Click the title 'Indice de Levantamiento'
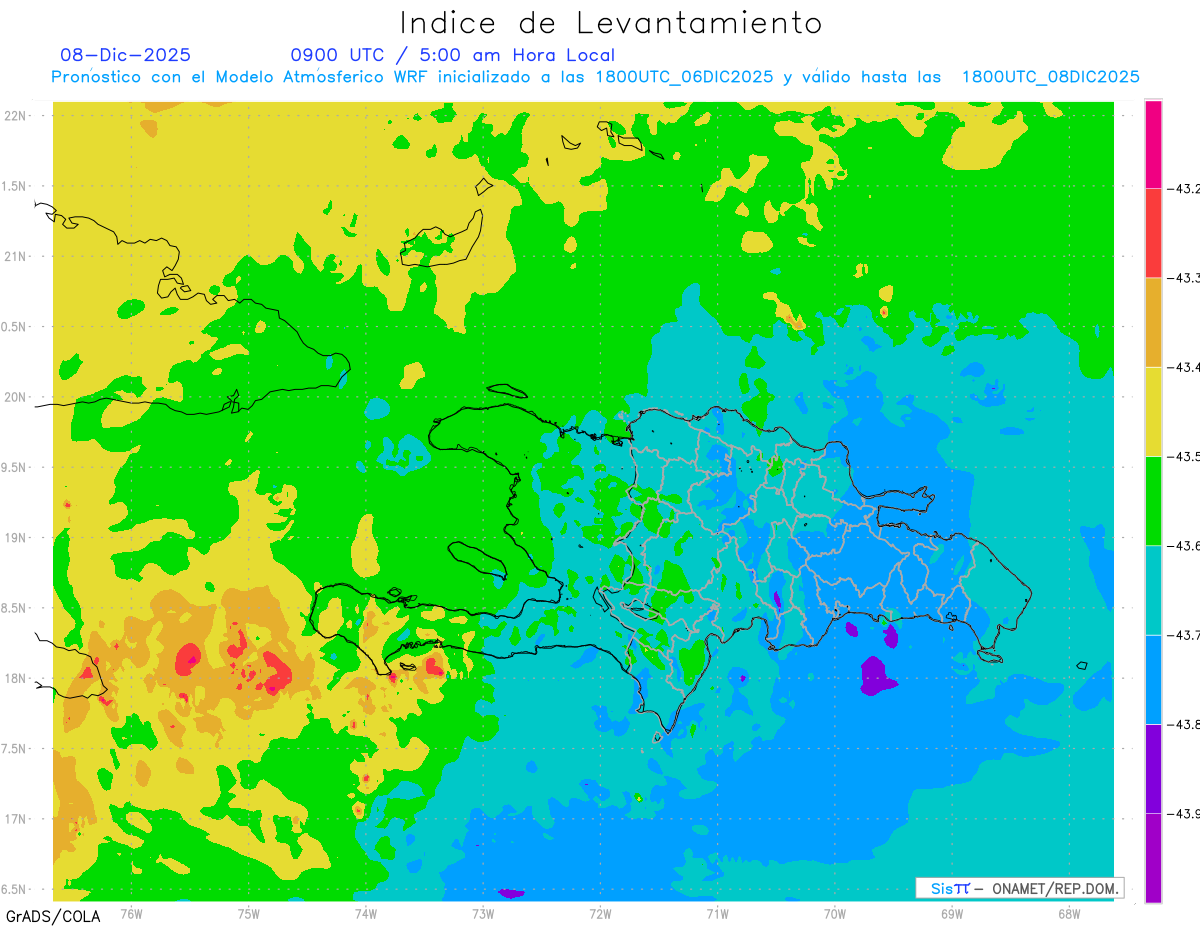The height and width of the screenshot is (927, 1200). pyautogui.click(x=611, y=23)
